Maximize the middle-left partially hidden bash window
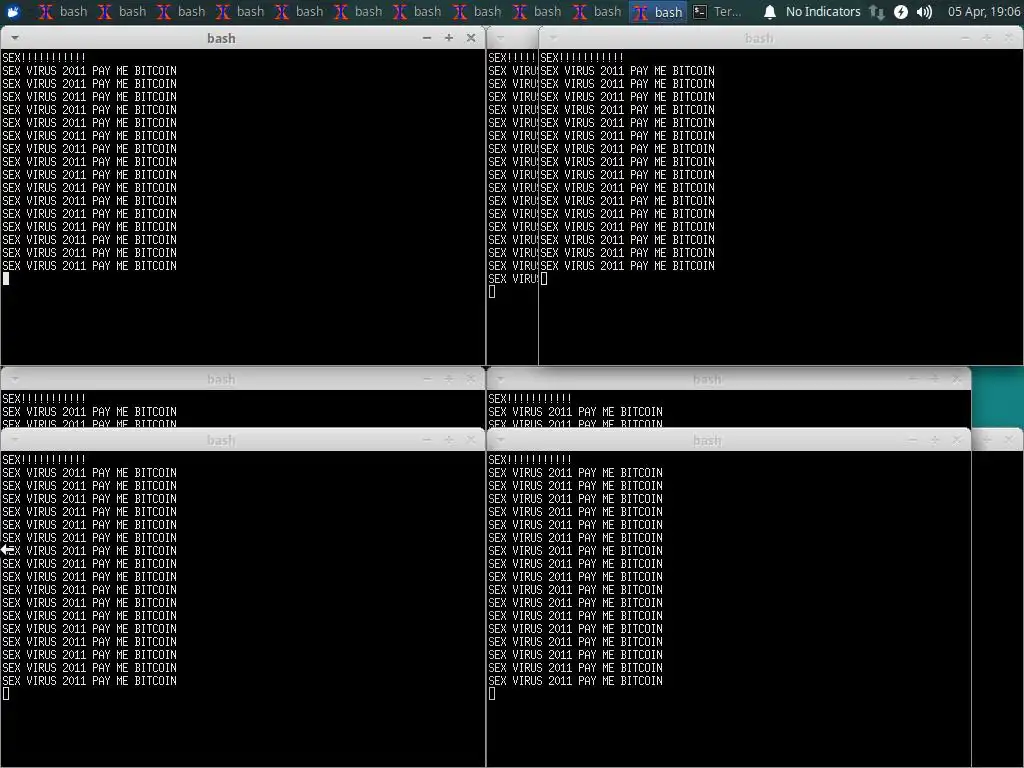The height and width of the screenshot is (768, 1024). click(x=449, y=379)
